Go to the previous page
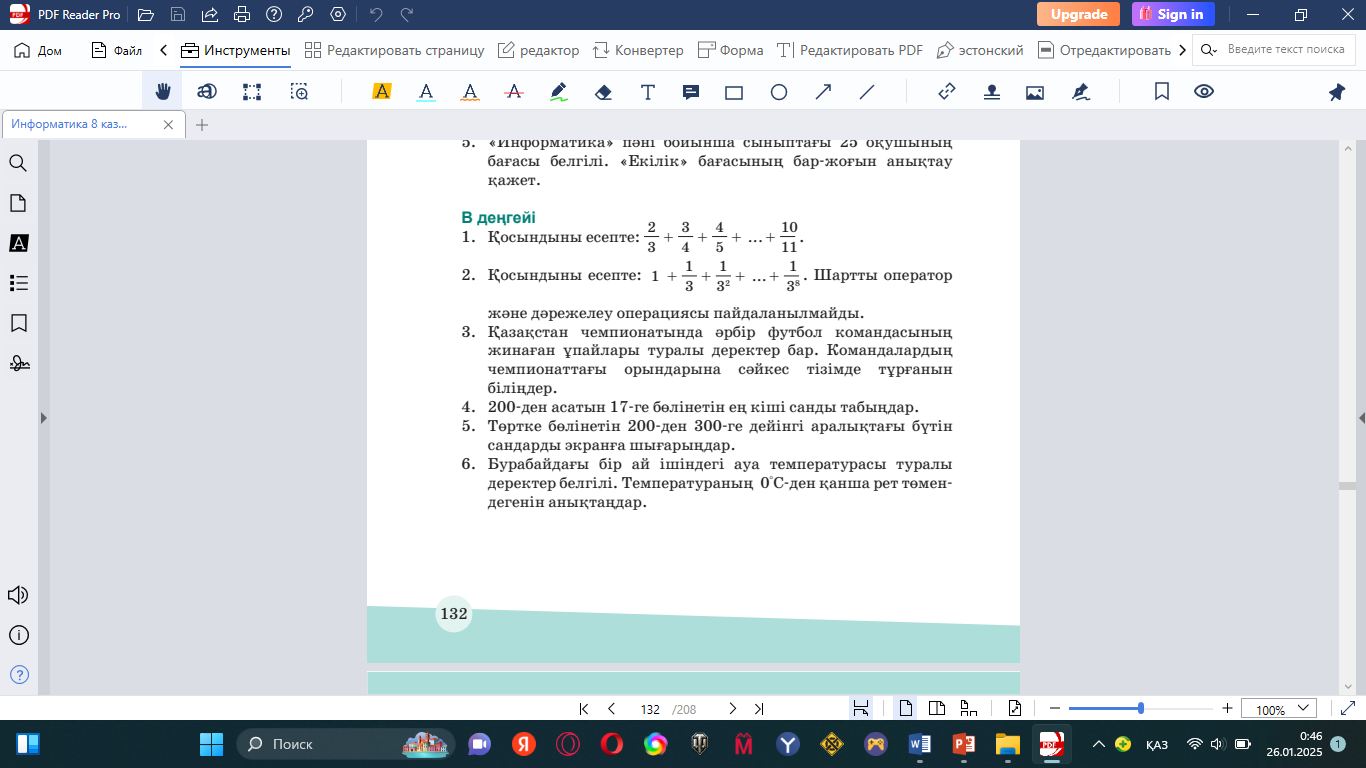The image size is (1366, 768). tap(611, 709)
